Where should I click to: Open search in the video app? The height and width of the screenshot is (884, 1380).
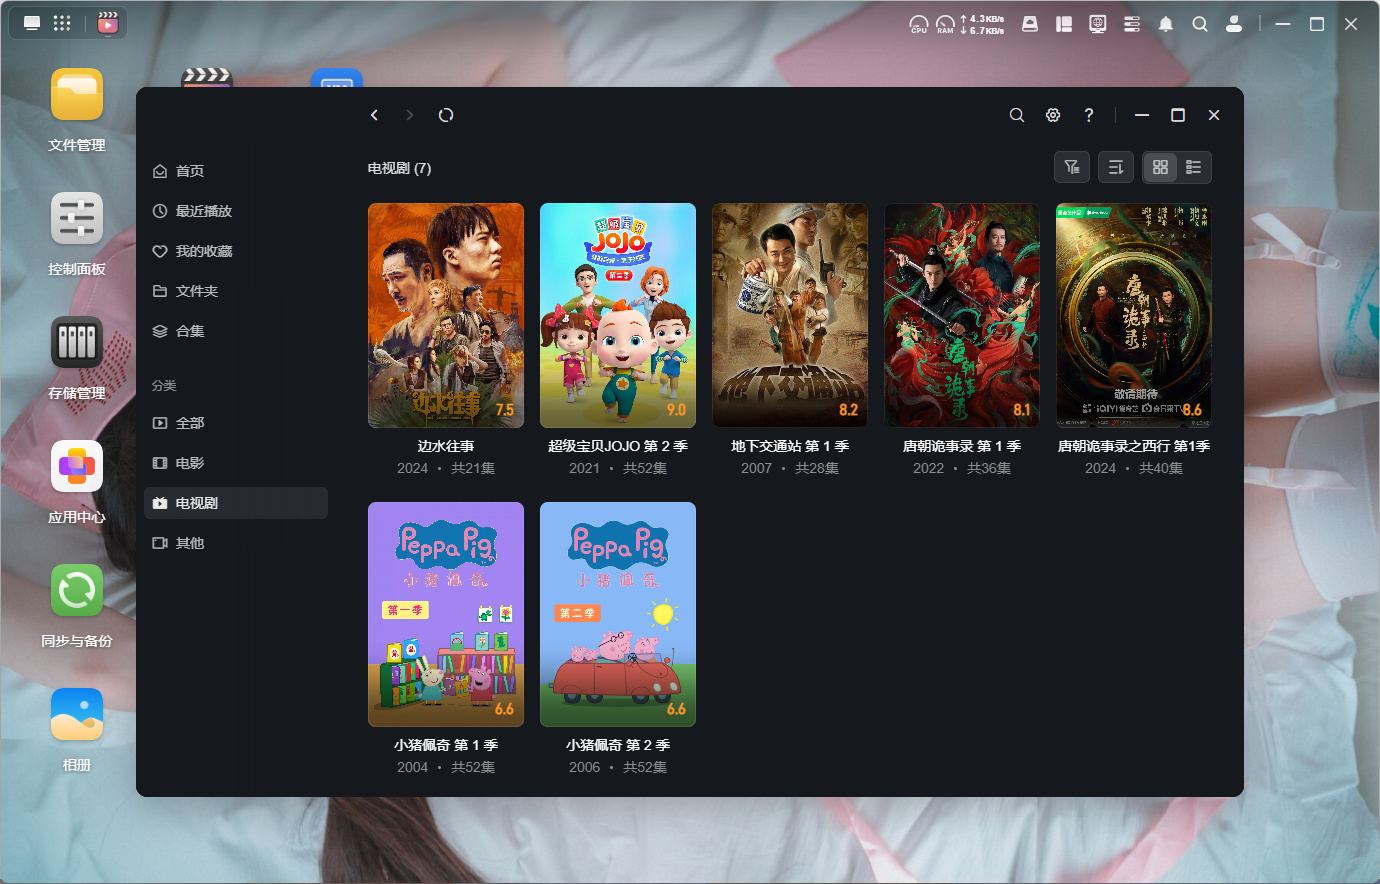click(1017, 115)
